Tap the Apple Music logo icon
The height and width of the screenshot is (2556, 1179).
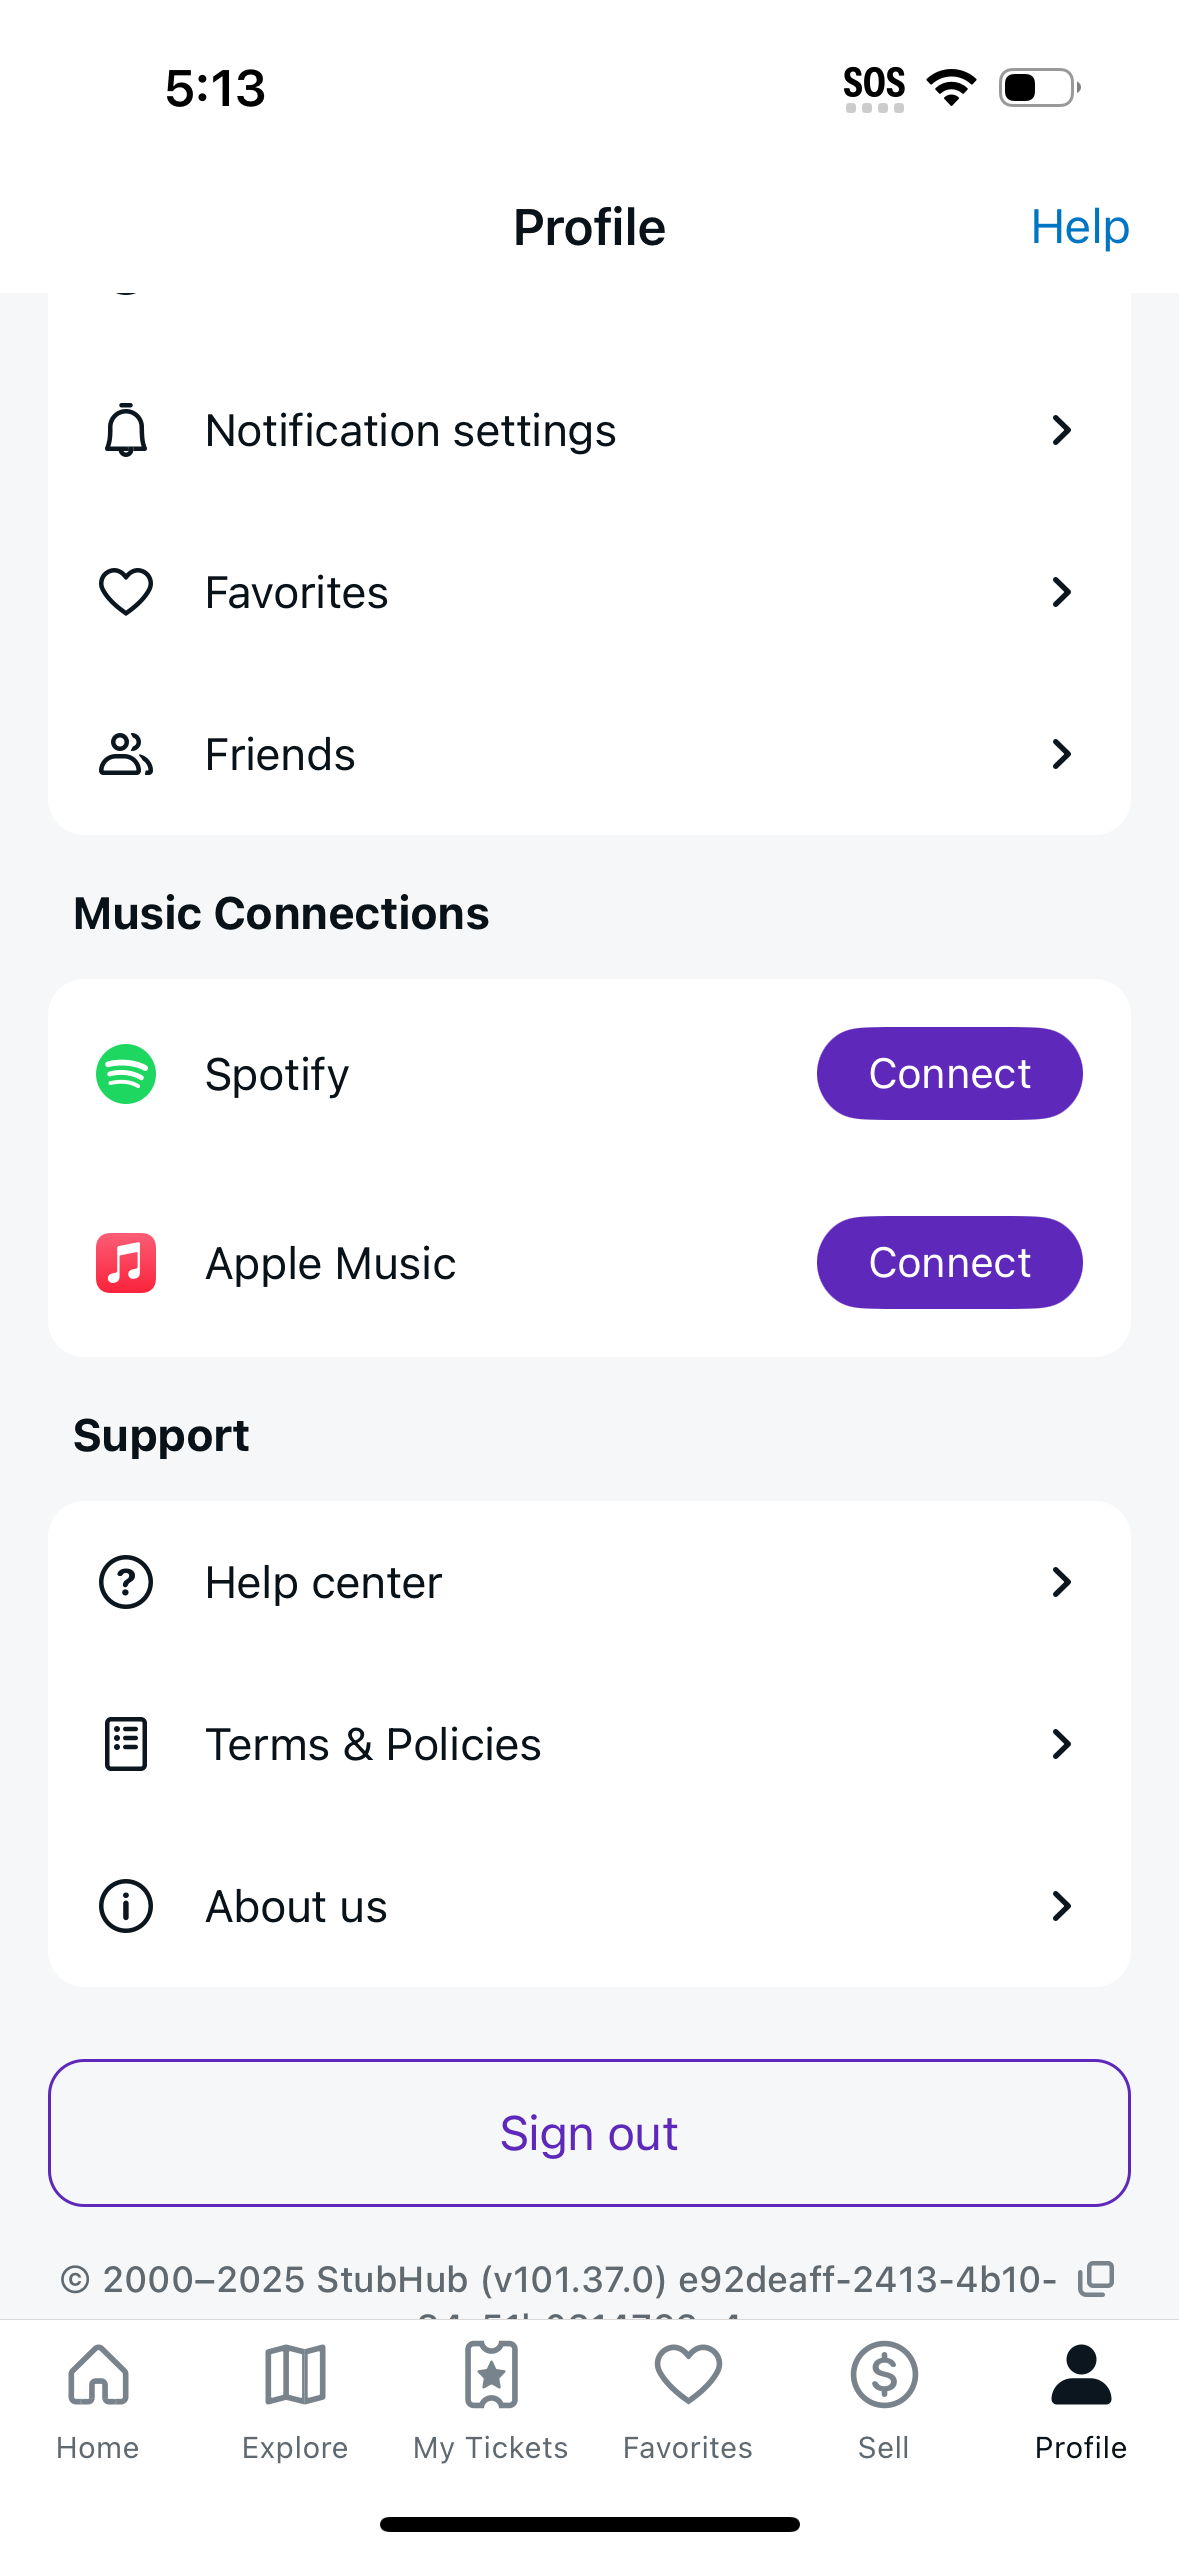(126, 1263)
